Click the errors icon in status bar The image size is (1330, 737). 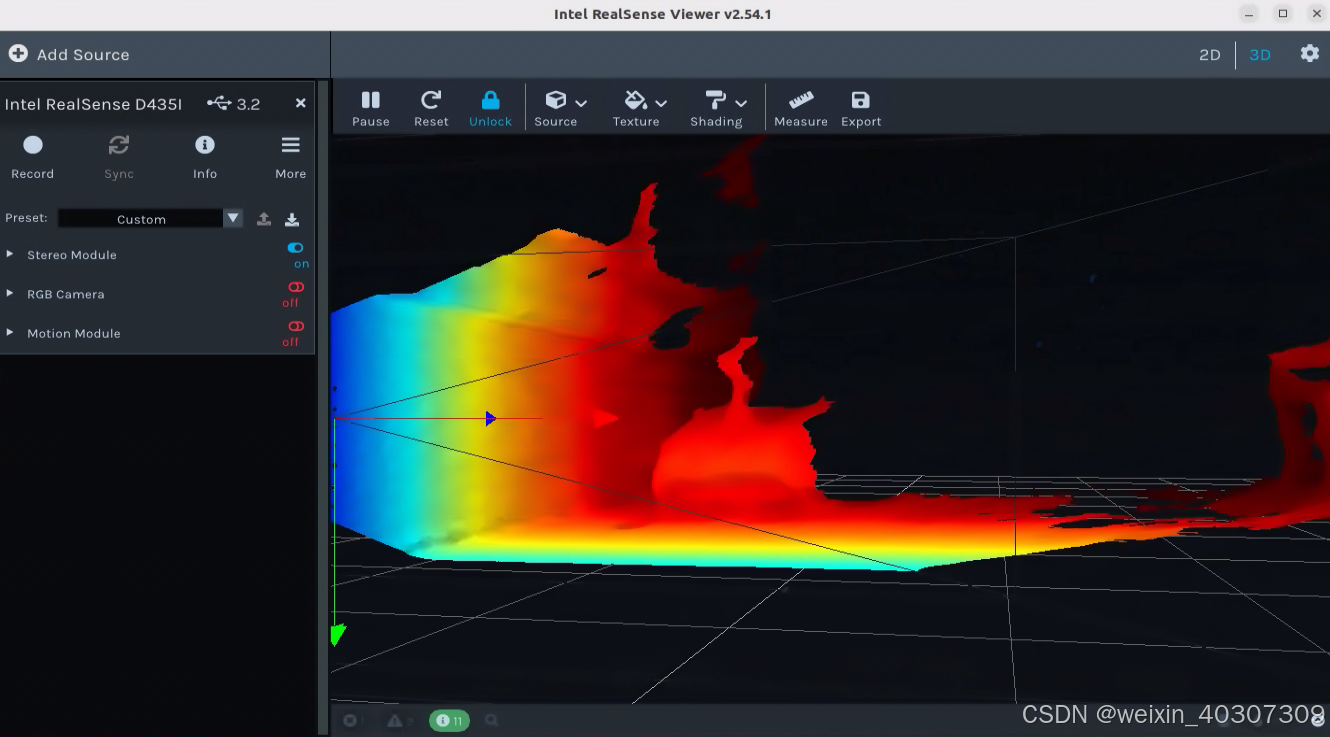tap(350, 720)
